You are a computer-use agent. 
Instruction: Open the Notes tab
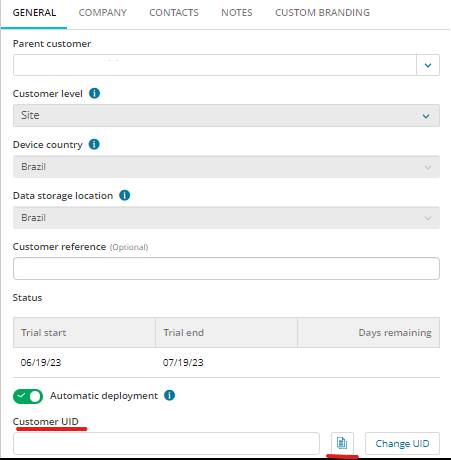[237, 13]
